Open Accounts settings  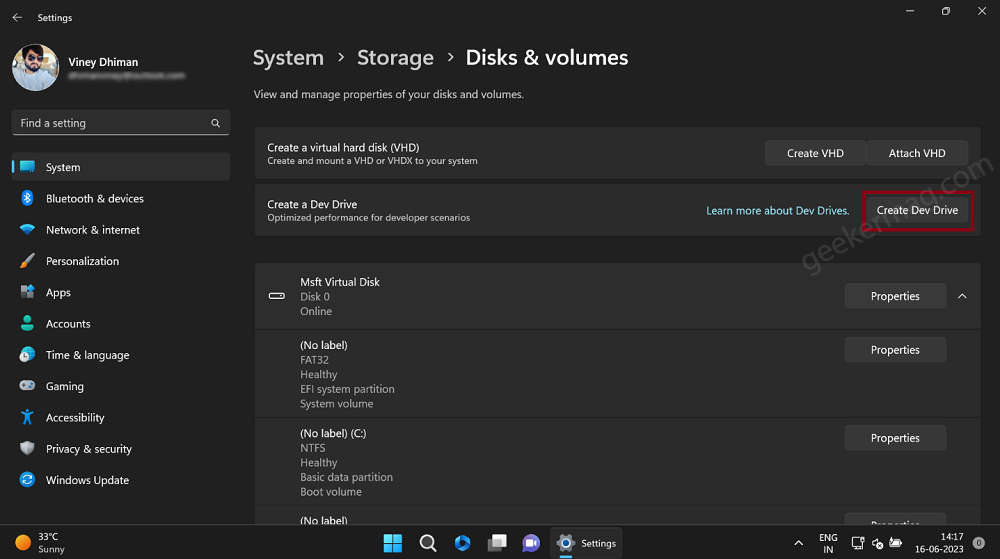(121, 323)
